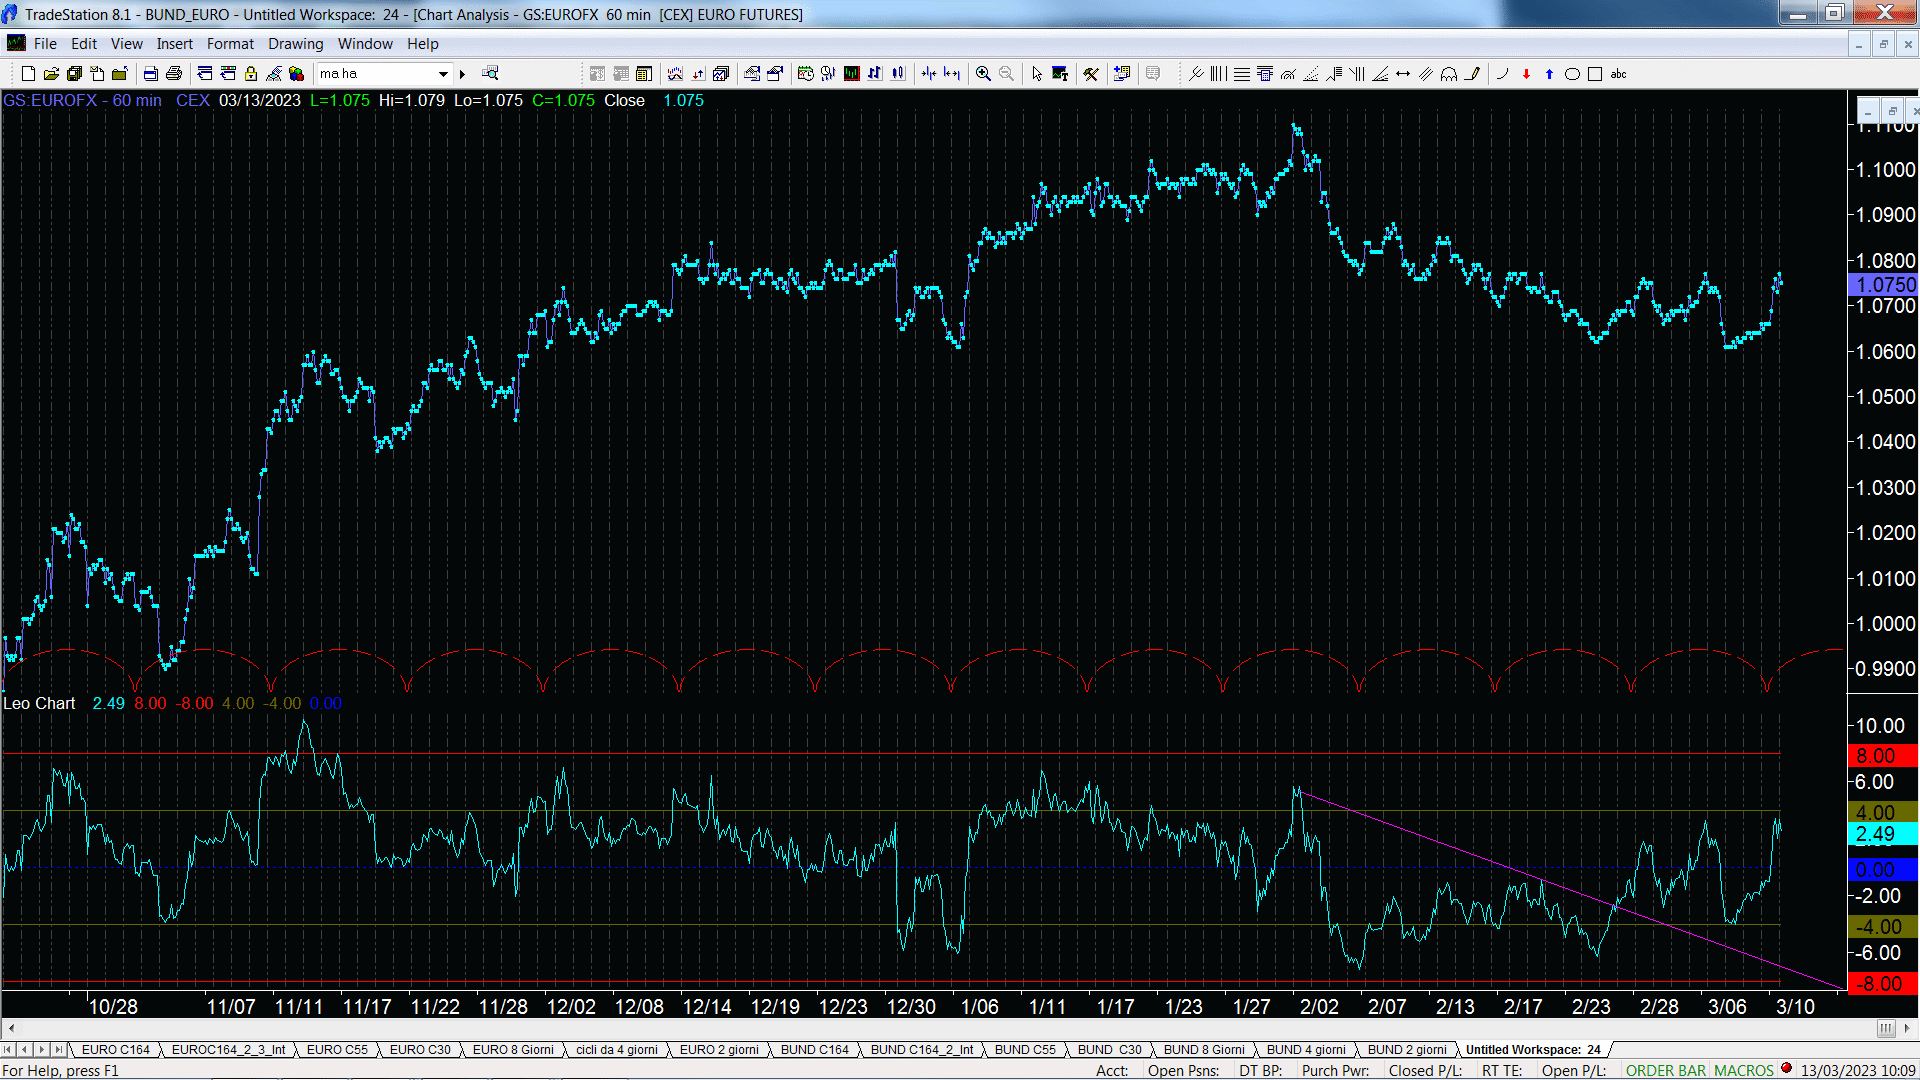Image resolution: width=1920 pixels, height=1080 pixels.
Task: Create a new window with the blank-page icon
Action: (x=28, y=74)
